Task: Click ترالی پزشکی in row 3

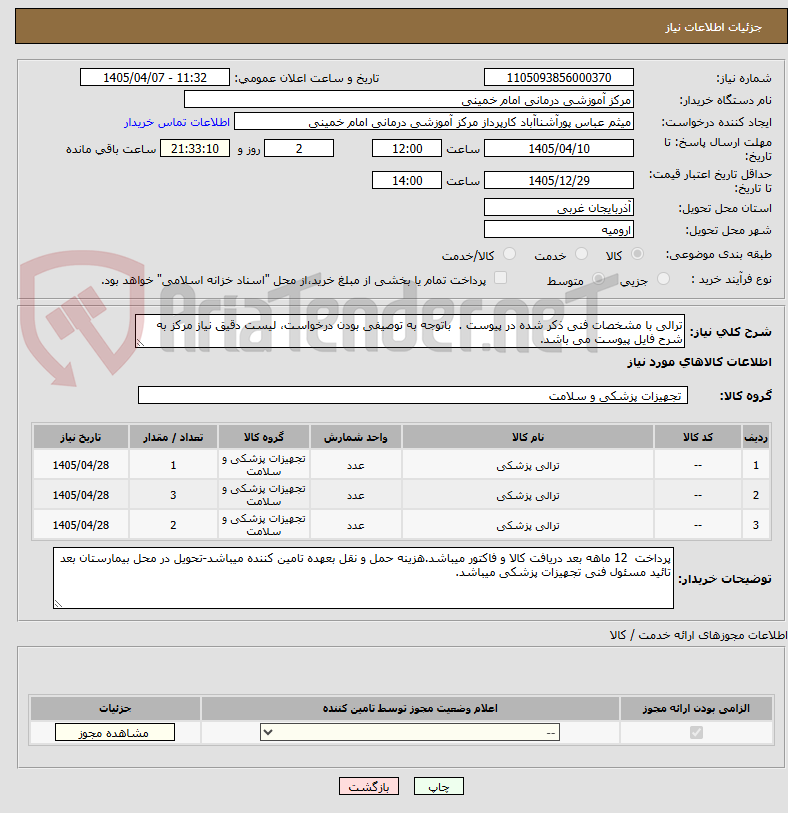Action: coord(528,525)
